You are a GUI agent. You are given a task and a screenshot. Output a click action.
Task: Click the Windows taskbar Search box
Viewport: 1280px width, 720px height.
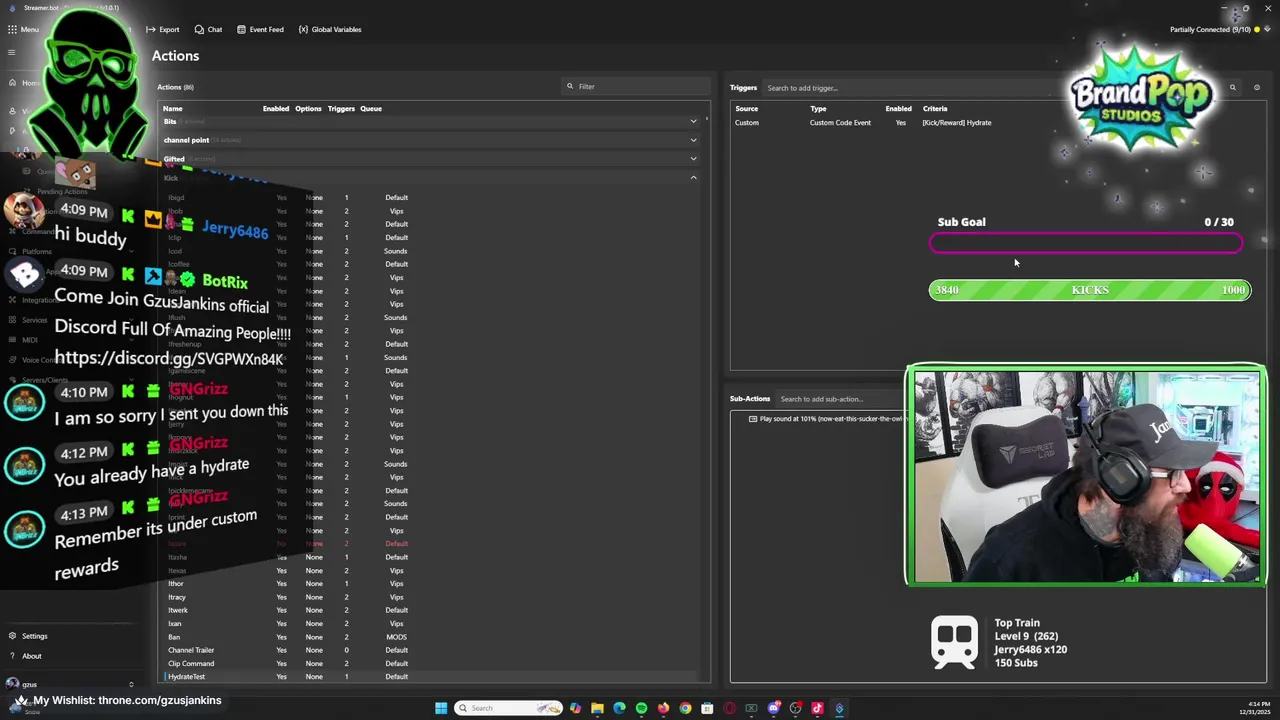pos(508,708)
